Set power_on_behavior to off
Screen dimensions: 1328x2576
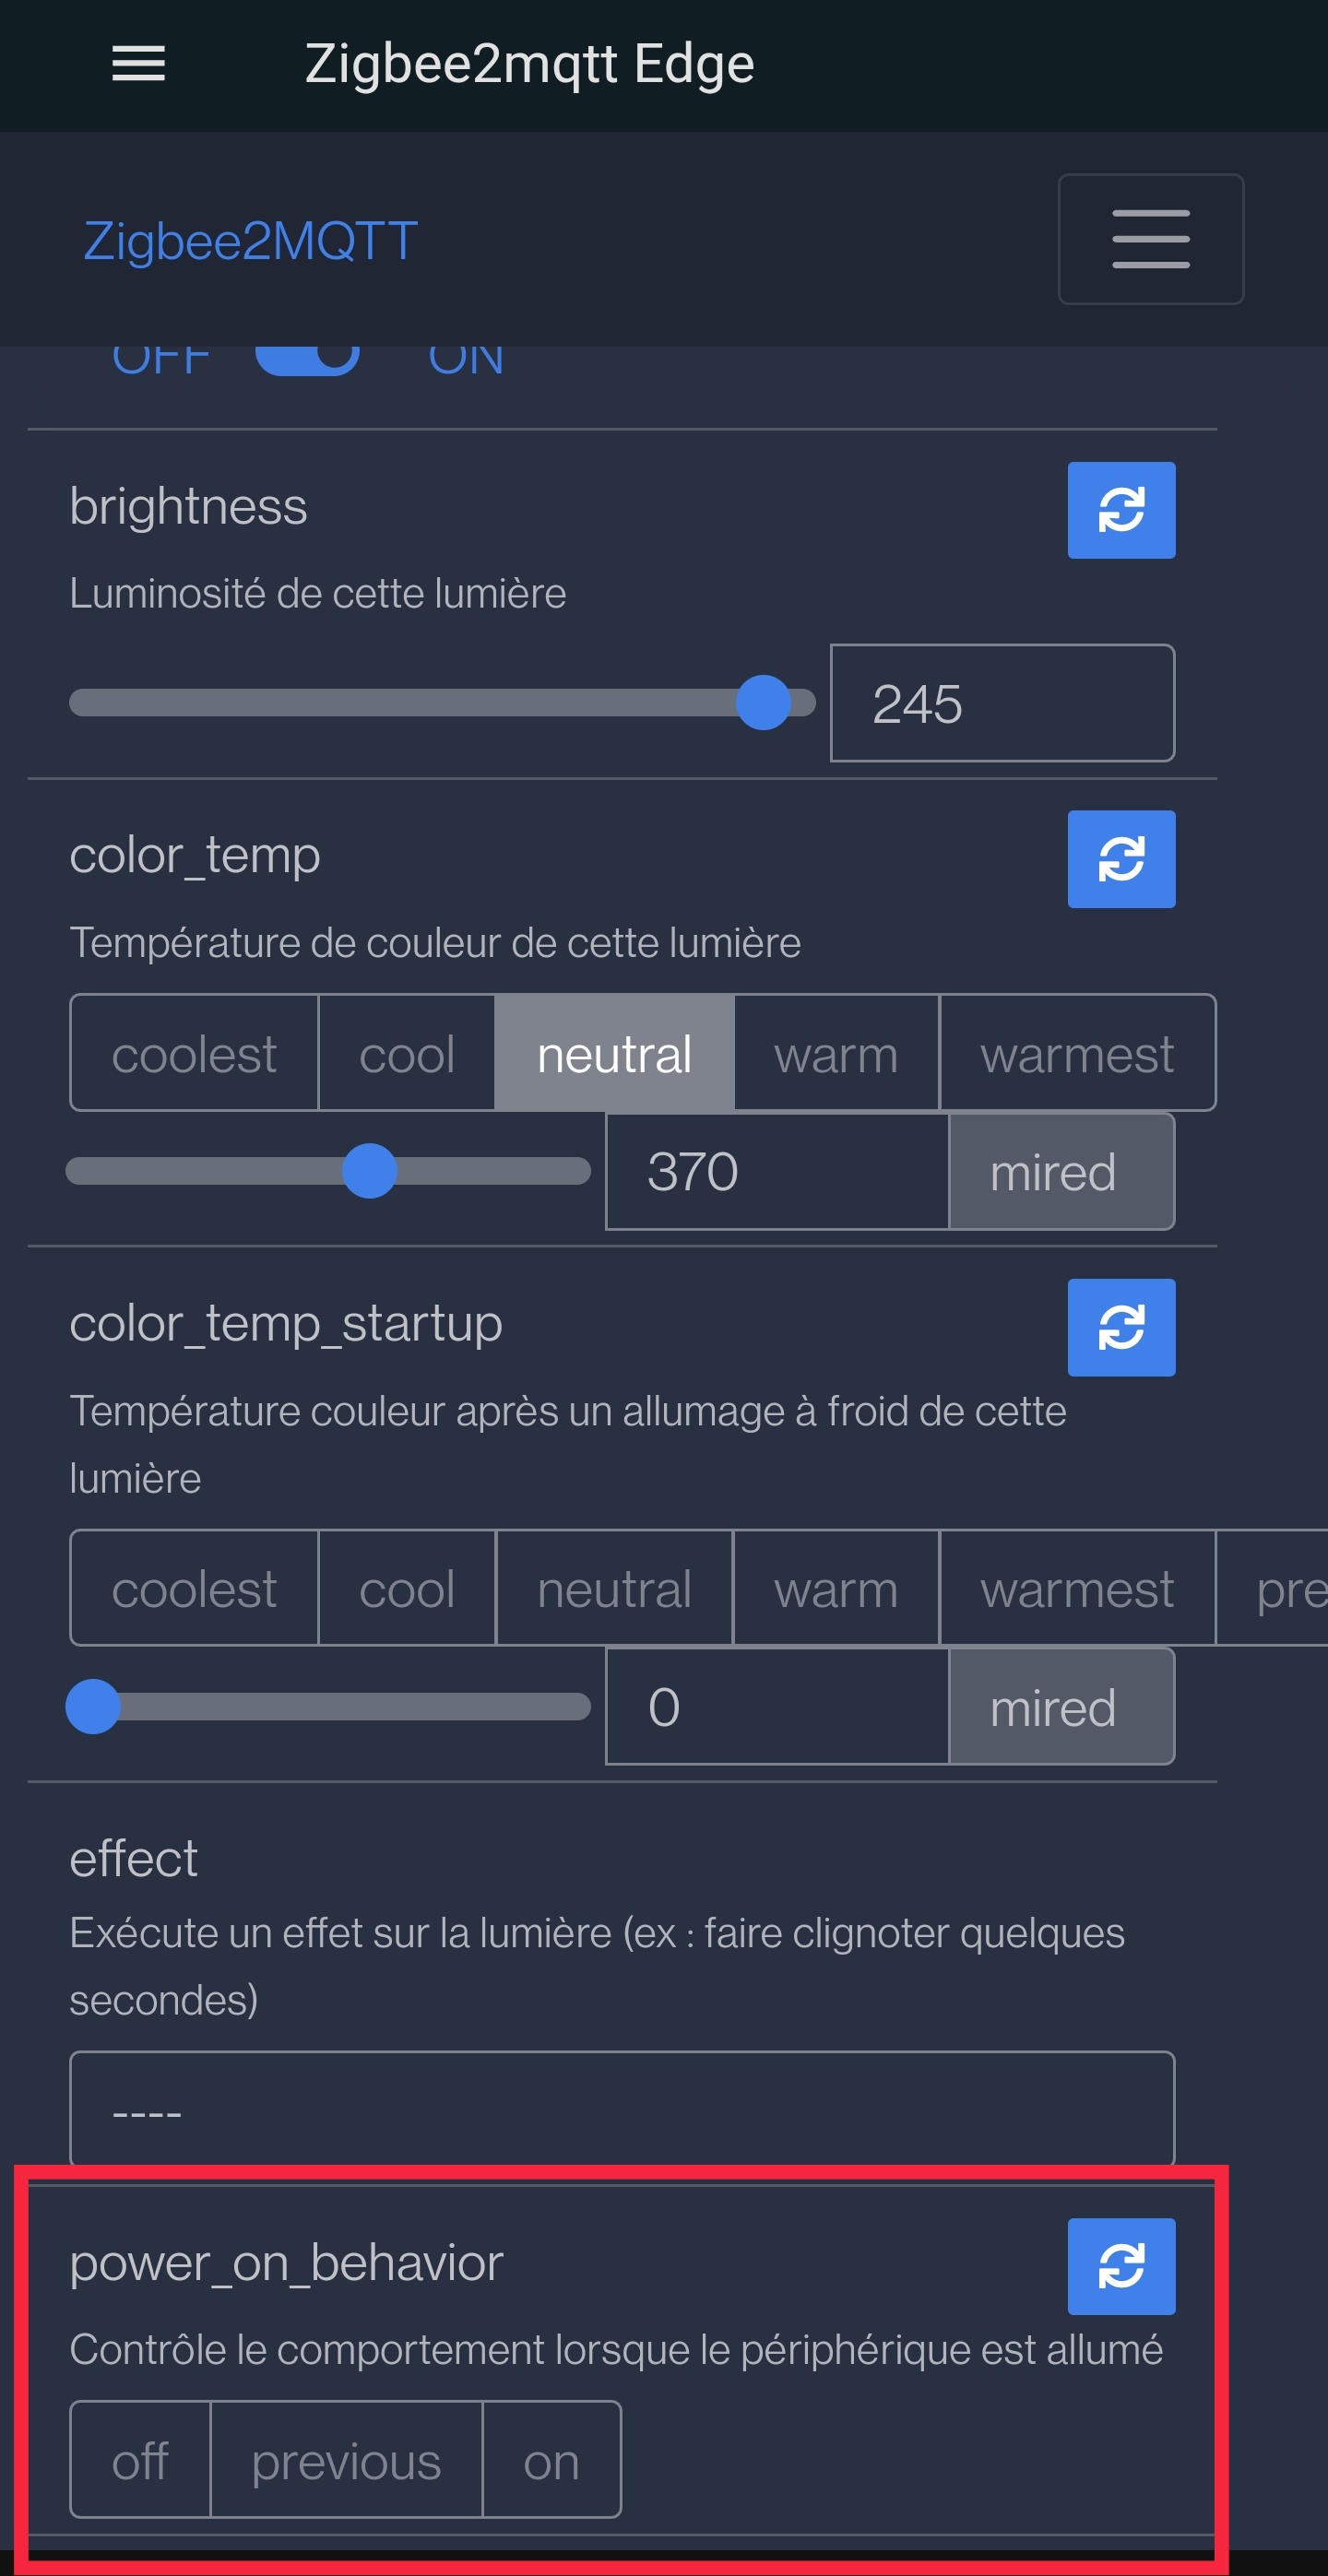tap(140, 2460)
